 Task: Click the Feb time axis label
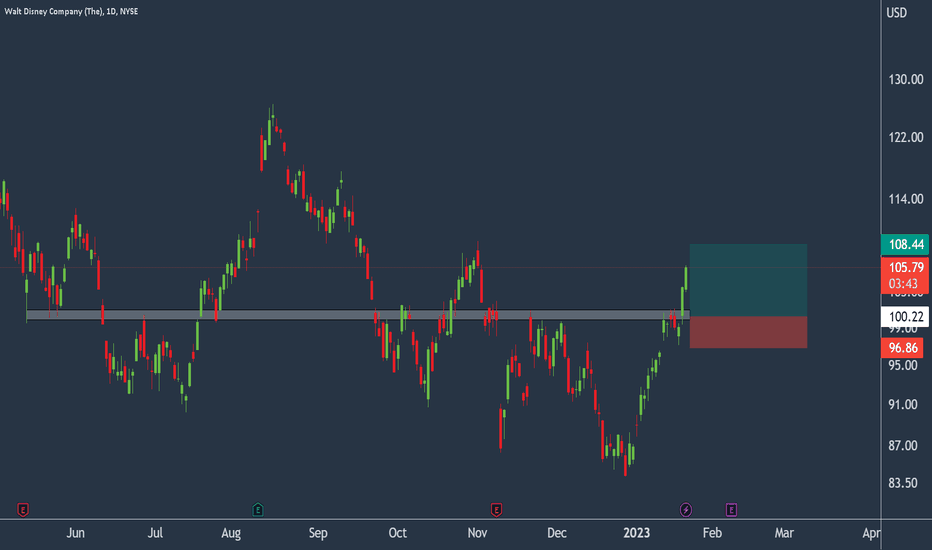[x=712, y=533]
